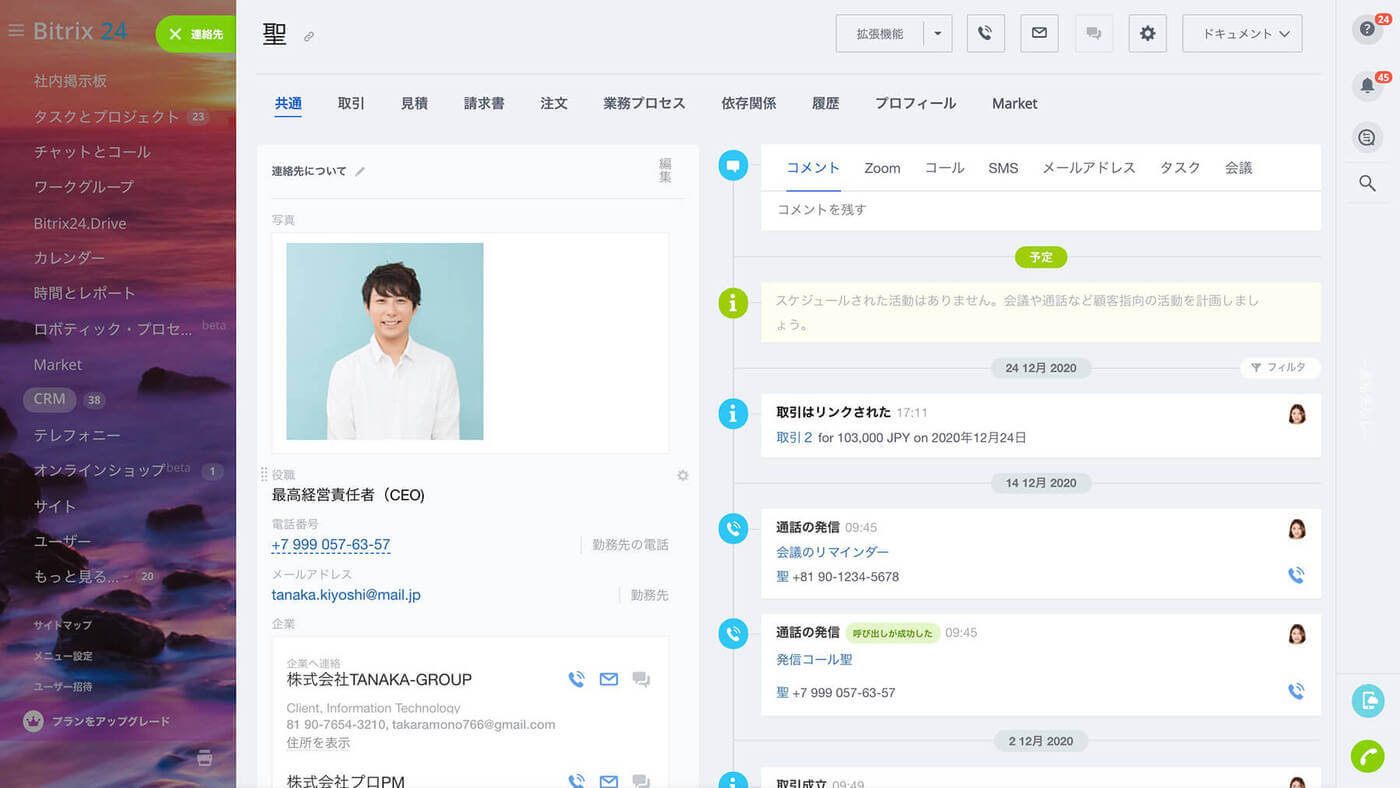Viewport: 1400px width, 788px height.
Task: Call back icon in 発信コール聖 entry
Action: point(1296,691)
